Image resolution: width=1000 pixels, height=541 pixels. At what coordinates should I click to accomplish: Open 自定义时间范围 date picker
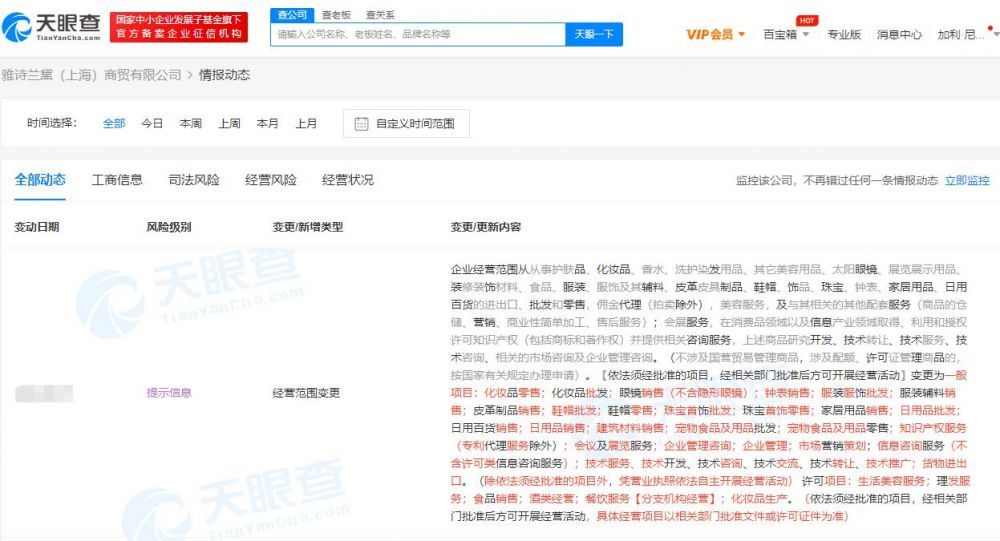406,124
